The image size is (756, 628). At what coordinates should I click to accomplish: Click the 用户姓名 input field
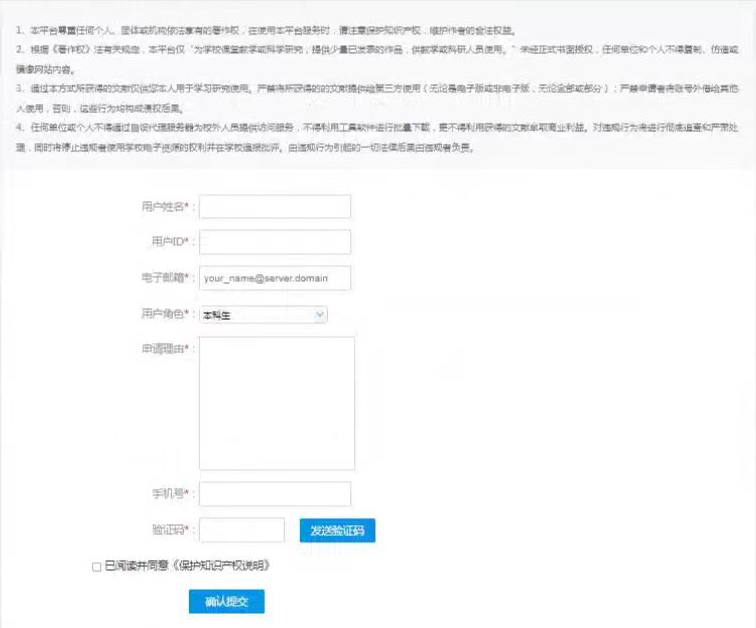click(x=276, y=206)
